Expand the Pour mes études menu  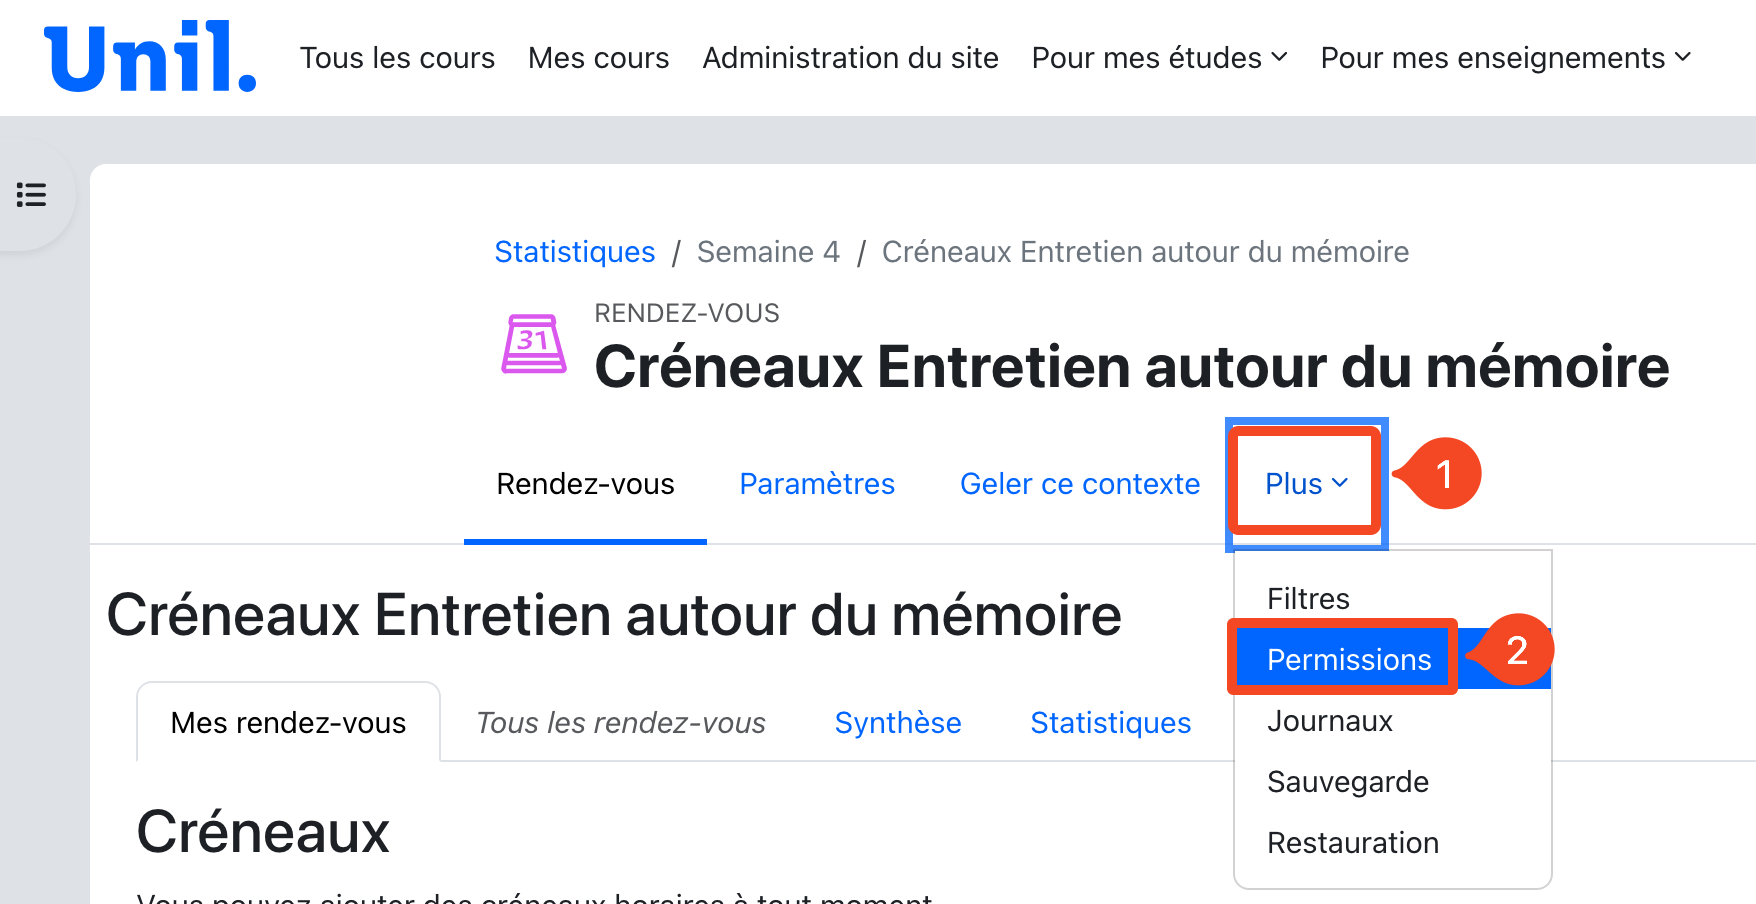1159,58
